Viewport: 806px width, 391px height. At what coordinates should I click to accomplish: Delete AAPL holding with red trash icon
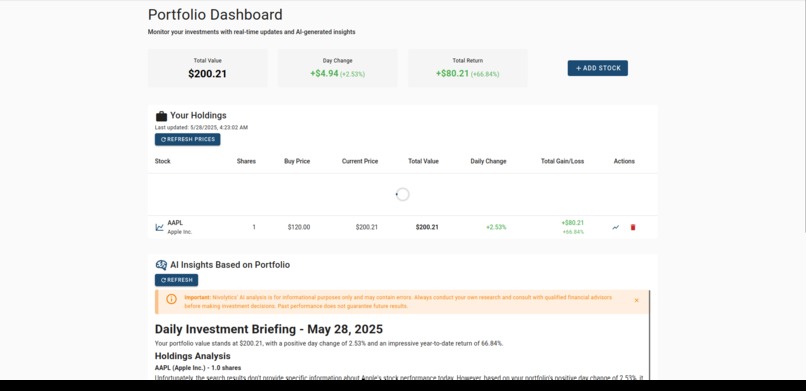[633, 227]
